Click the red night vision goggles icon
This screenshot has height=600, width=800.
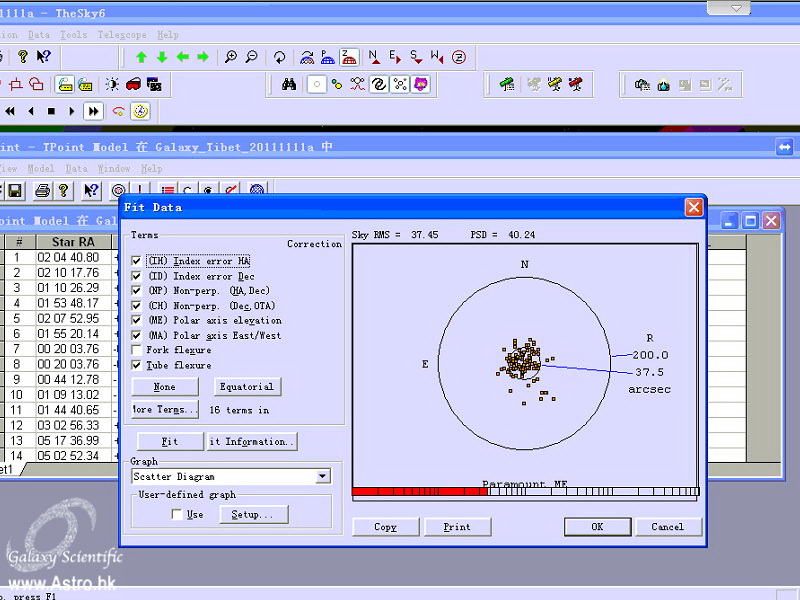pos(133,85)
